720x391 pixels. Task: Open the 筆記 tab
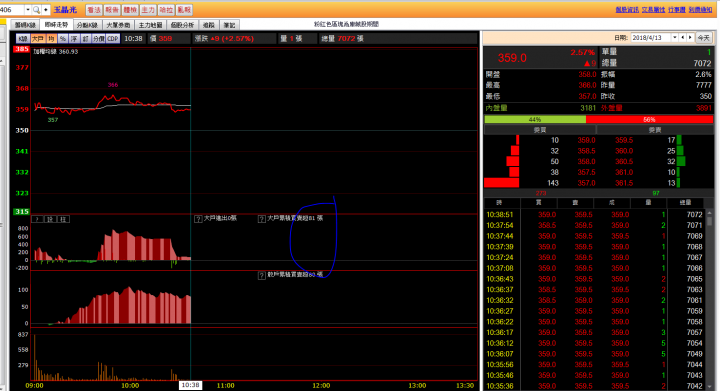(x=229, y=25)
